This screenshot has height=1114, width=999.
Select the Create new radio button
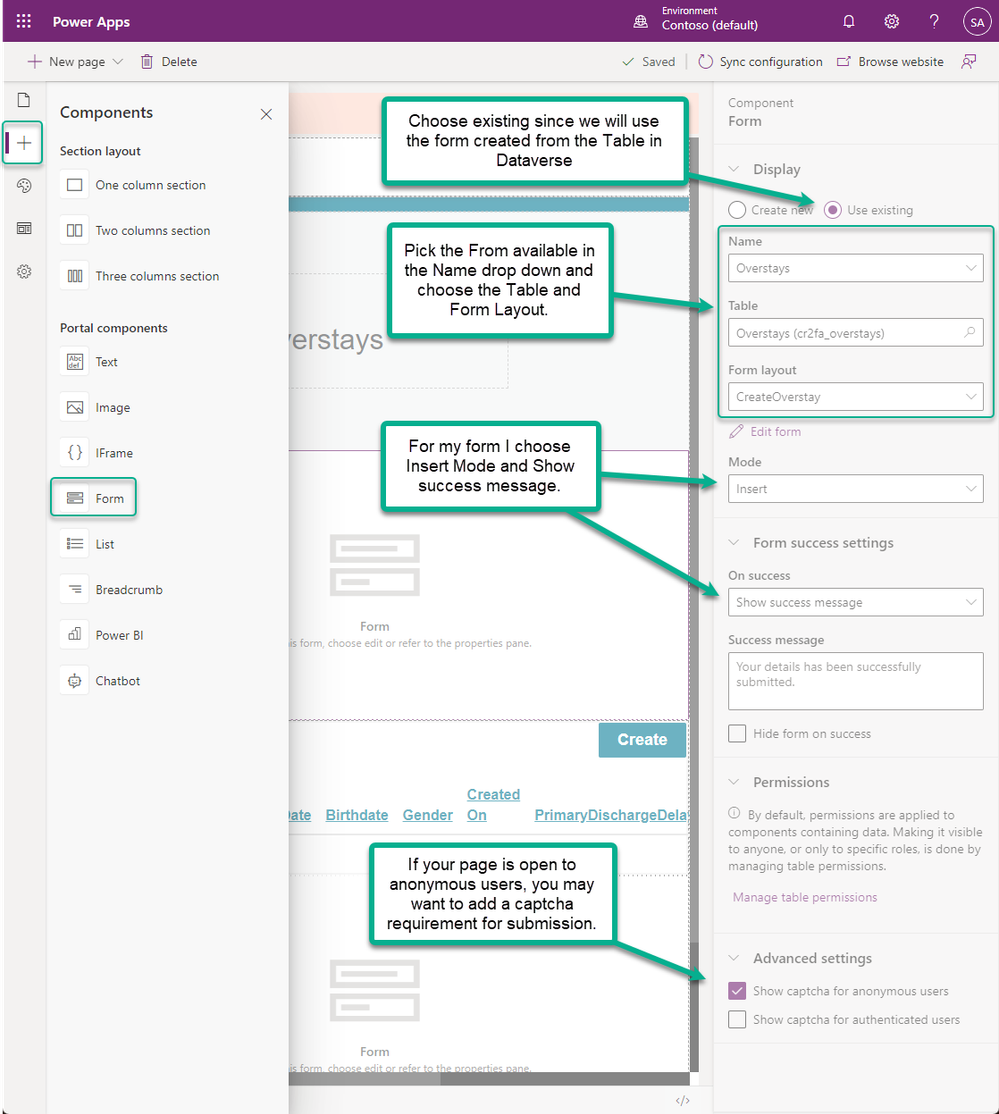737,210
